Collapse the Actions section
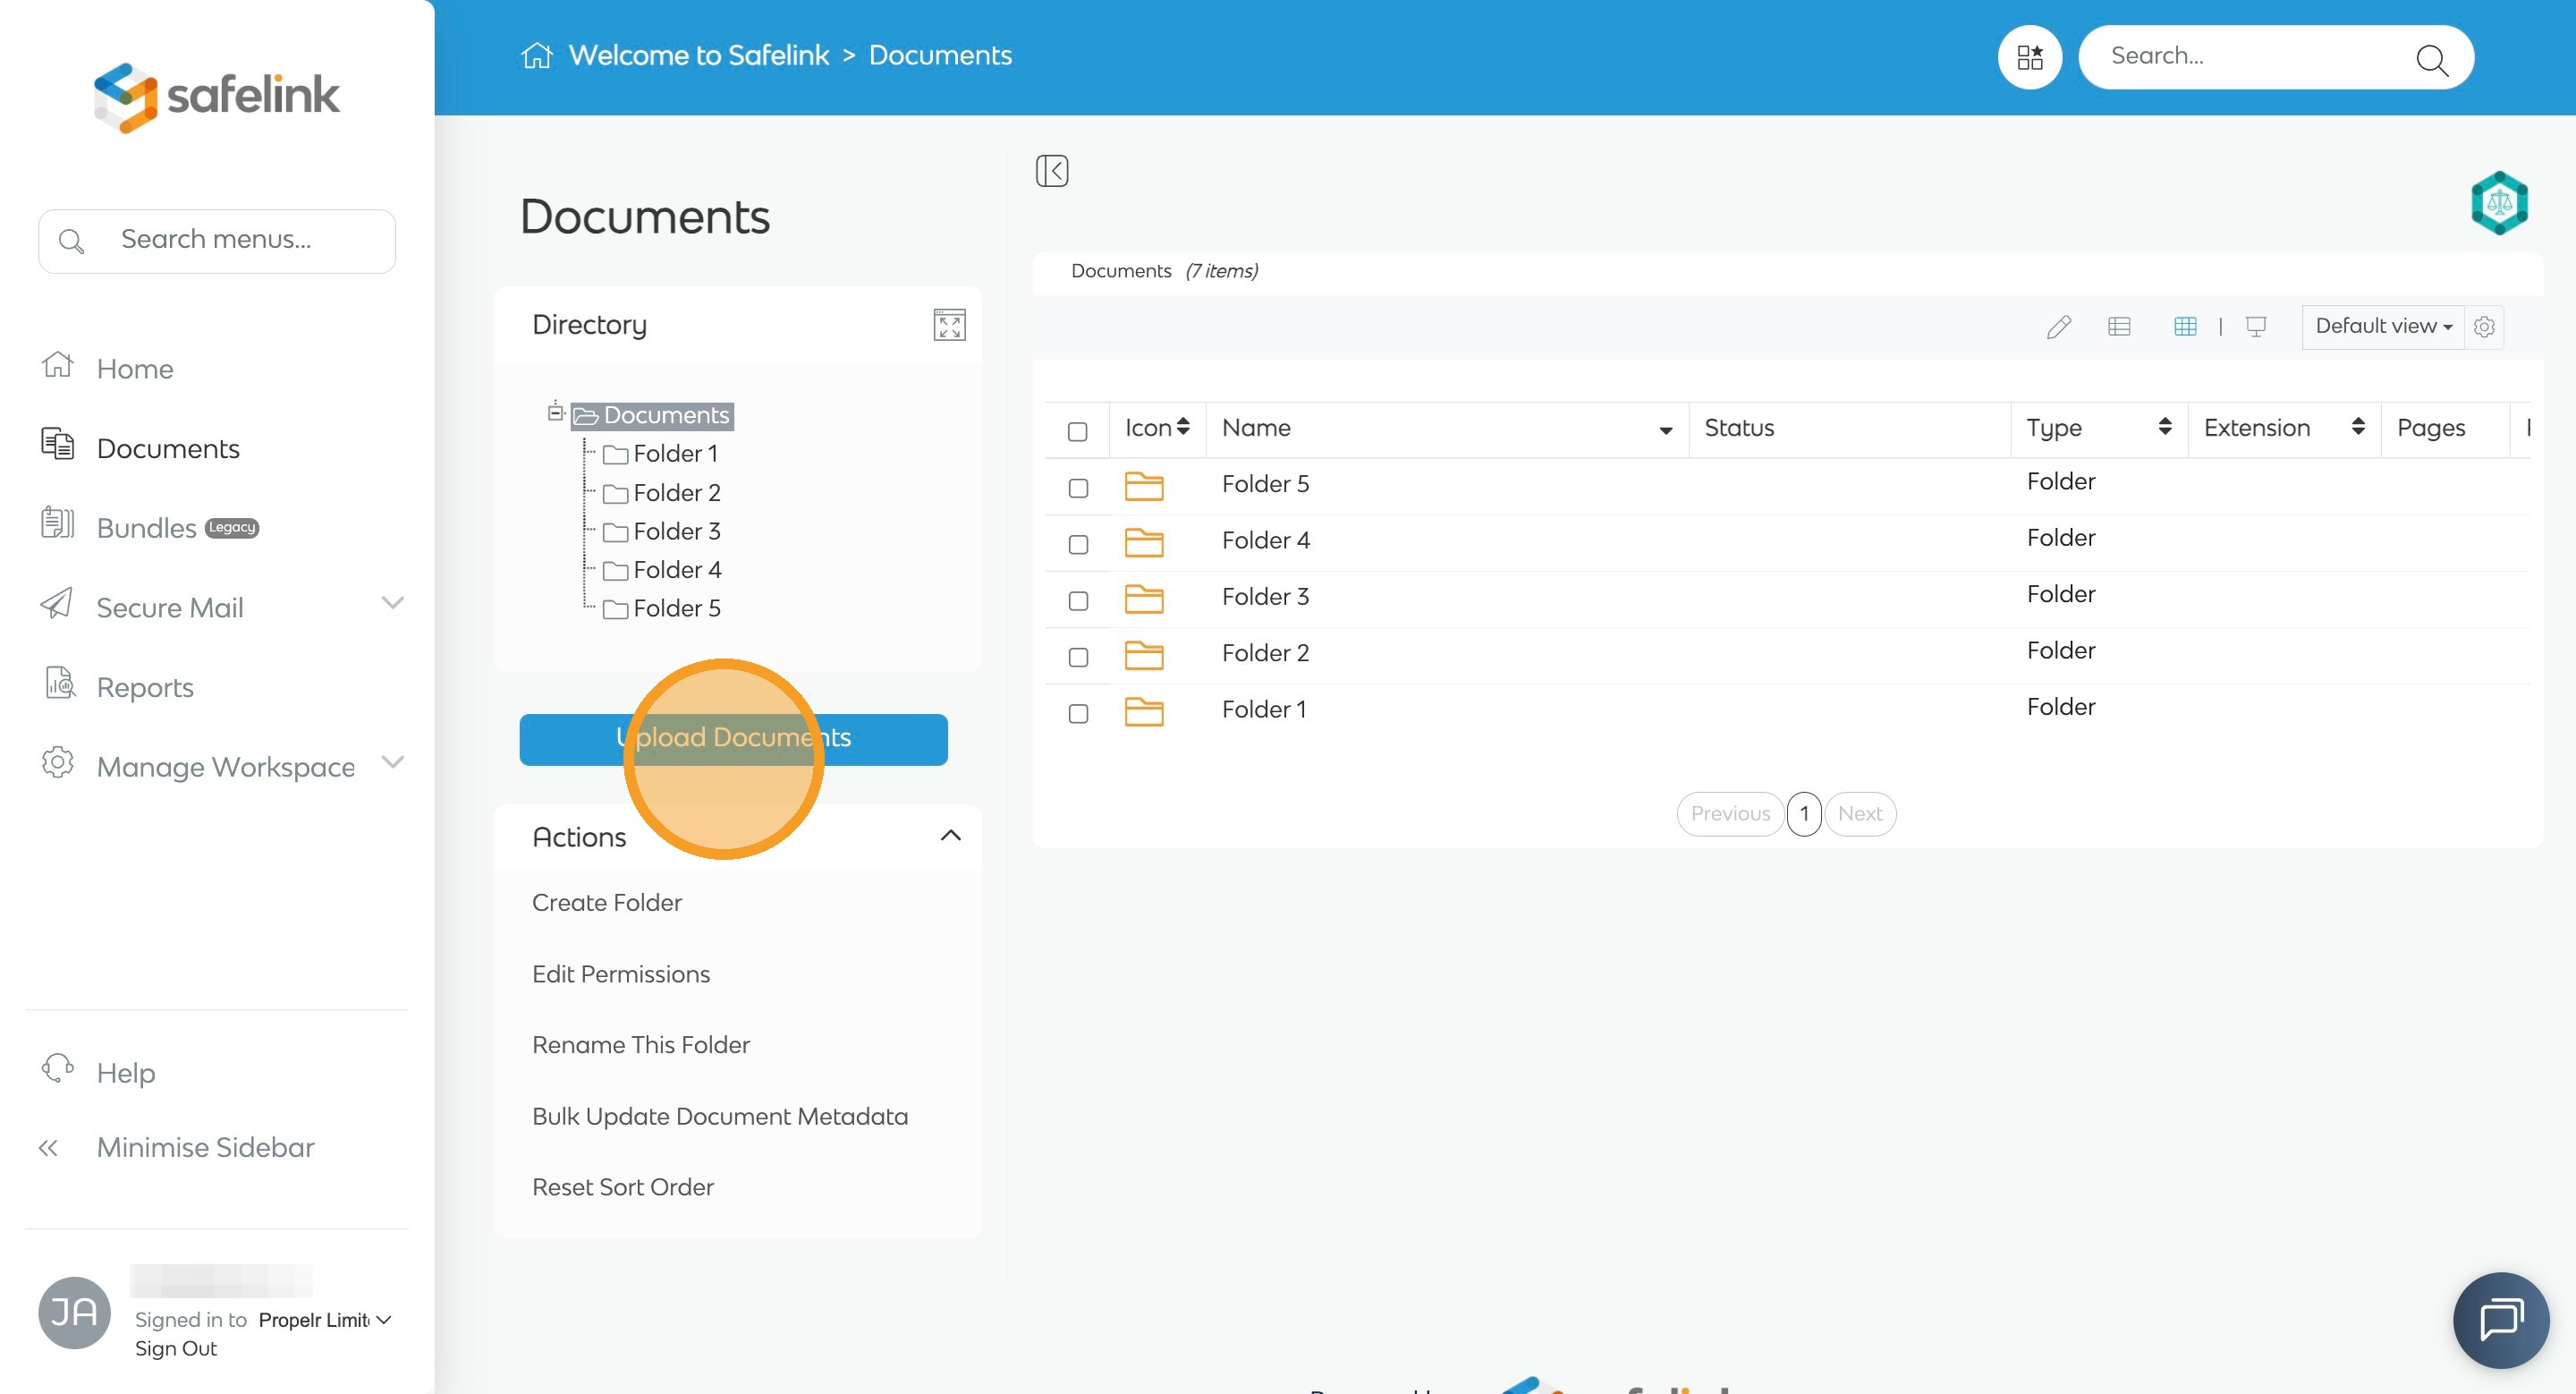The height and width of the screenshot is (1394, 2576). [950, 835]
